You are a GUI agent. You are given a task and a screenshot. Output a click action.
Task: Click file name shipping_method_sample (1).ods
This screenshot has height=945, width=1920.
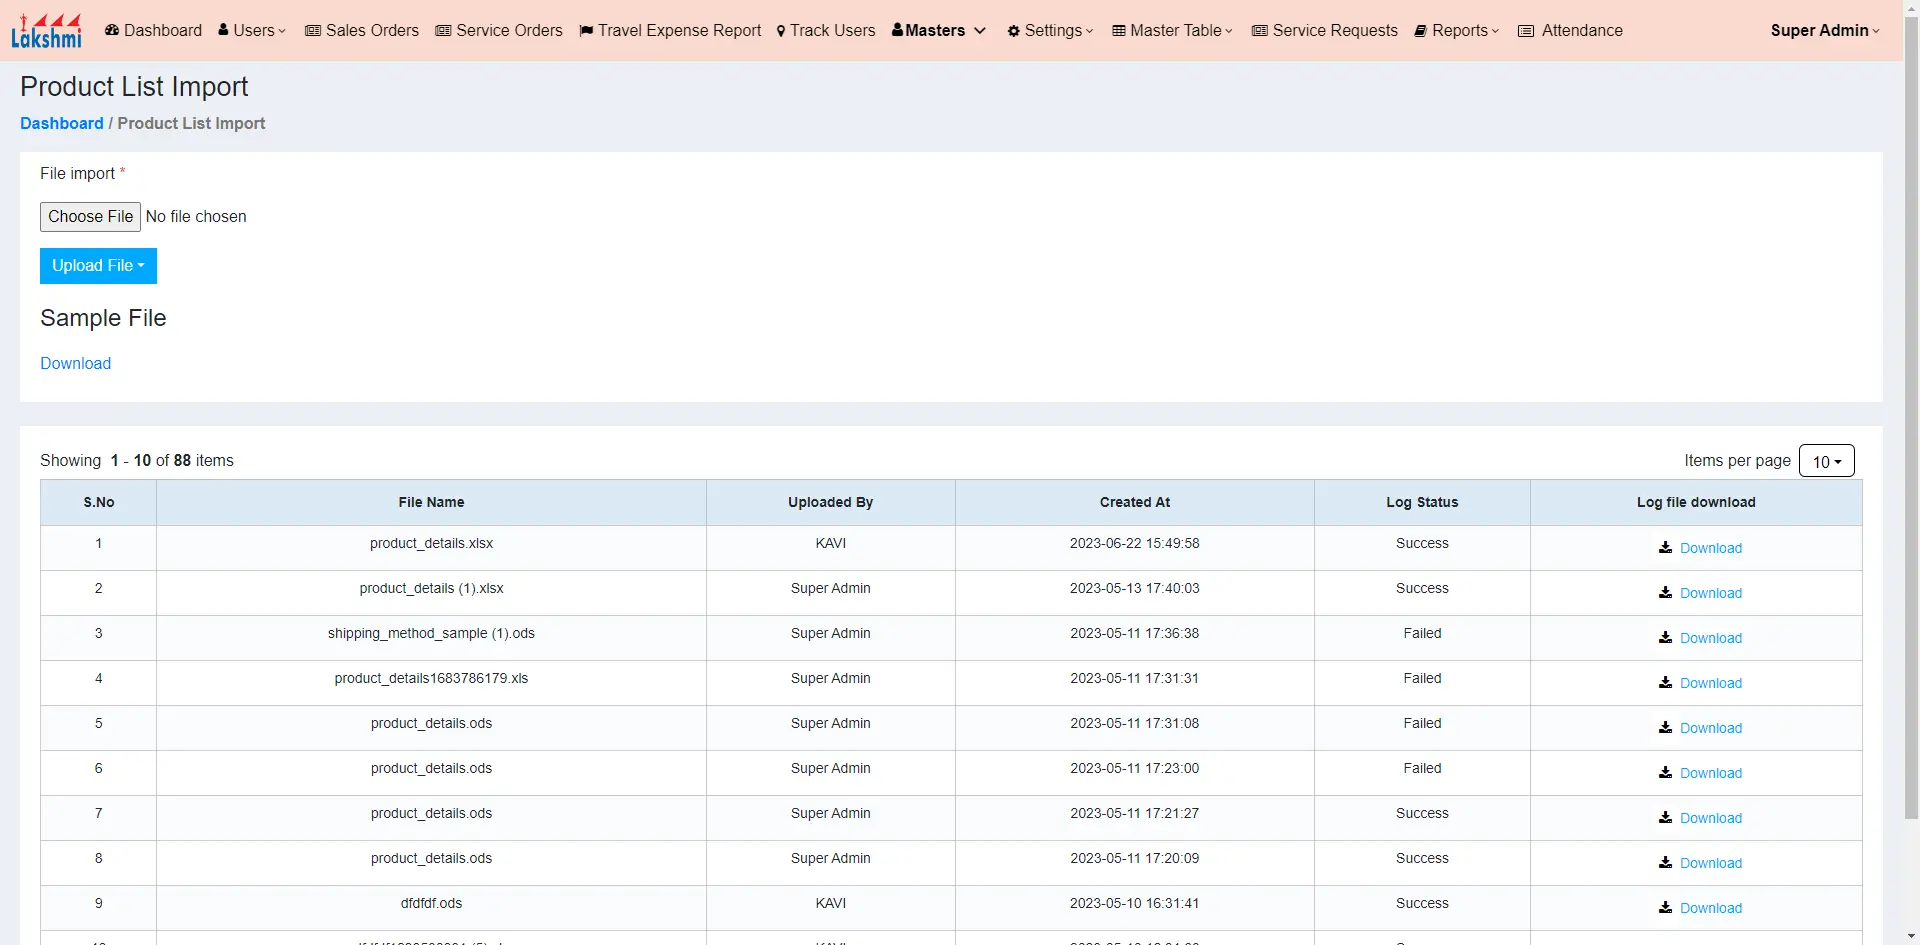(x=431, y=634)
